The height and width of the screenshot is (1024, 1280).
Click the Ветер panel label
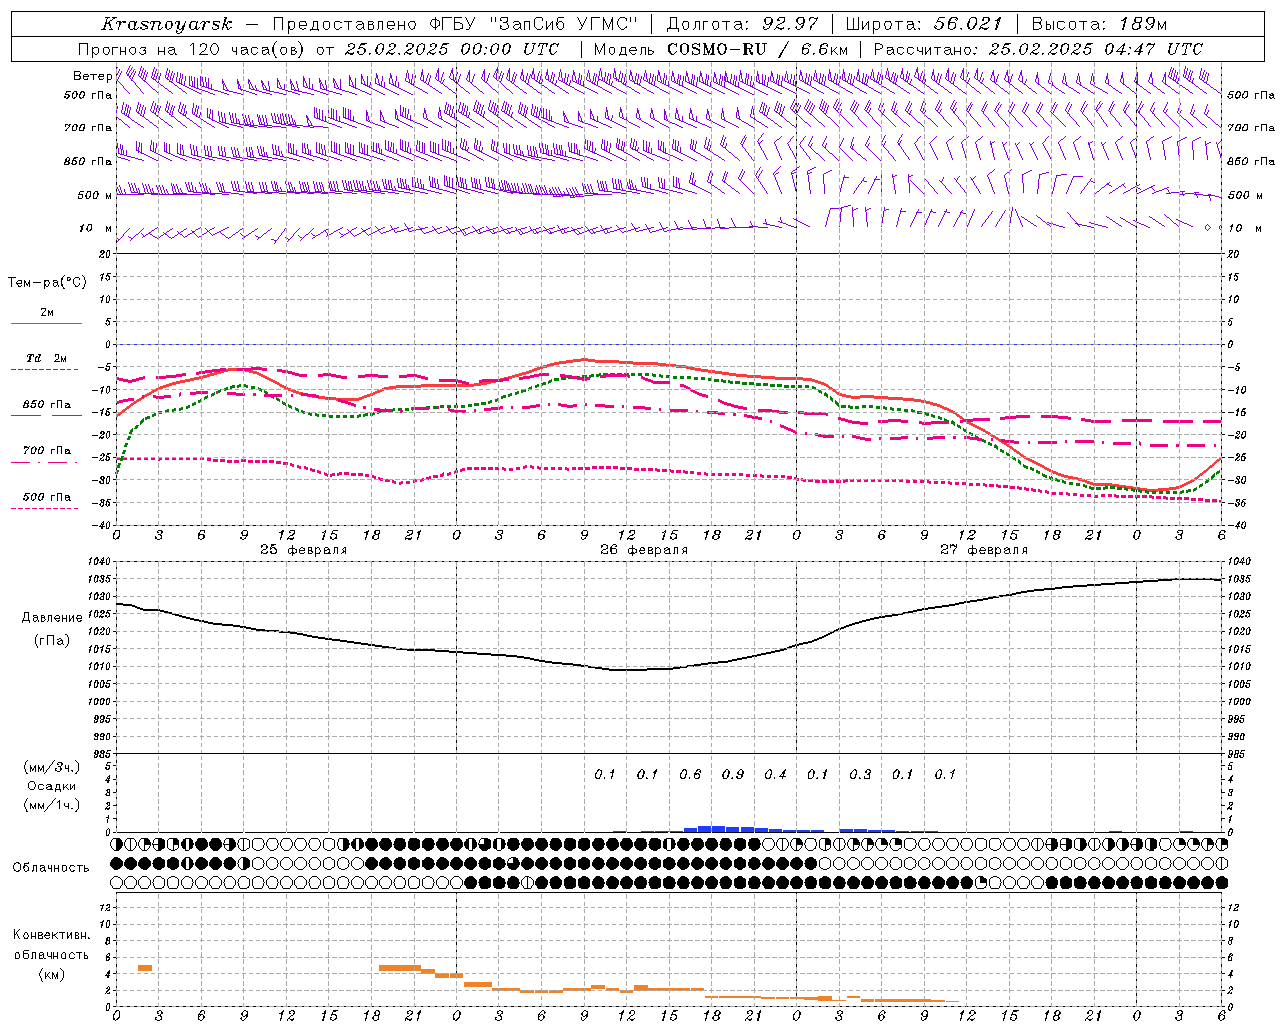[x=93, y=76]
